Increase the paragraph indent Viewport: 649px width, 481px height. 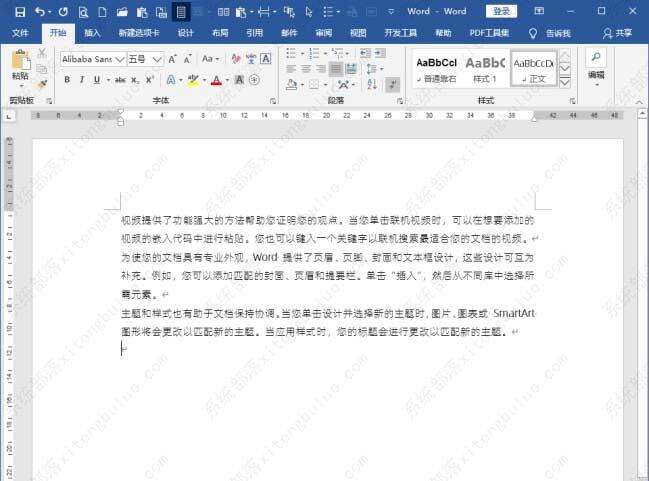click(x=380, y=53)
